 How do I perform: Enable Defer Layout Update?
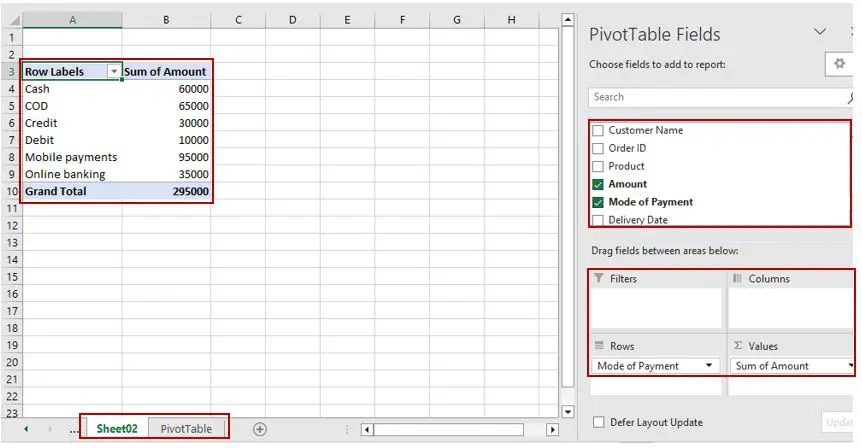(x=599, y=422)
